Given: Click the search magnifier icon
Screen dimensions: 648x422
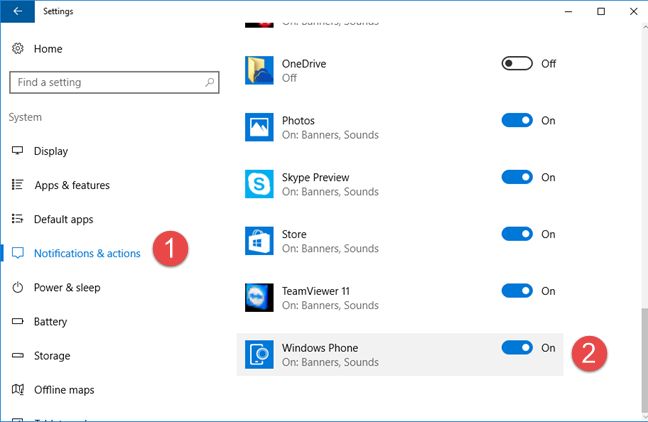Looking at the screenshot, I should click(x=210, y=82).
